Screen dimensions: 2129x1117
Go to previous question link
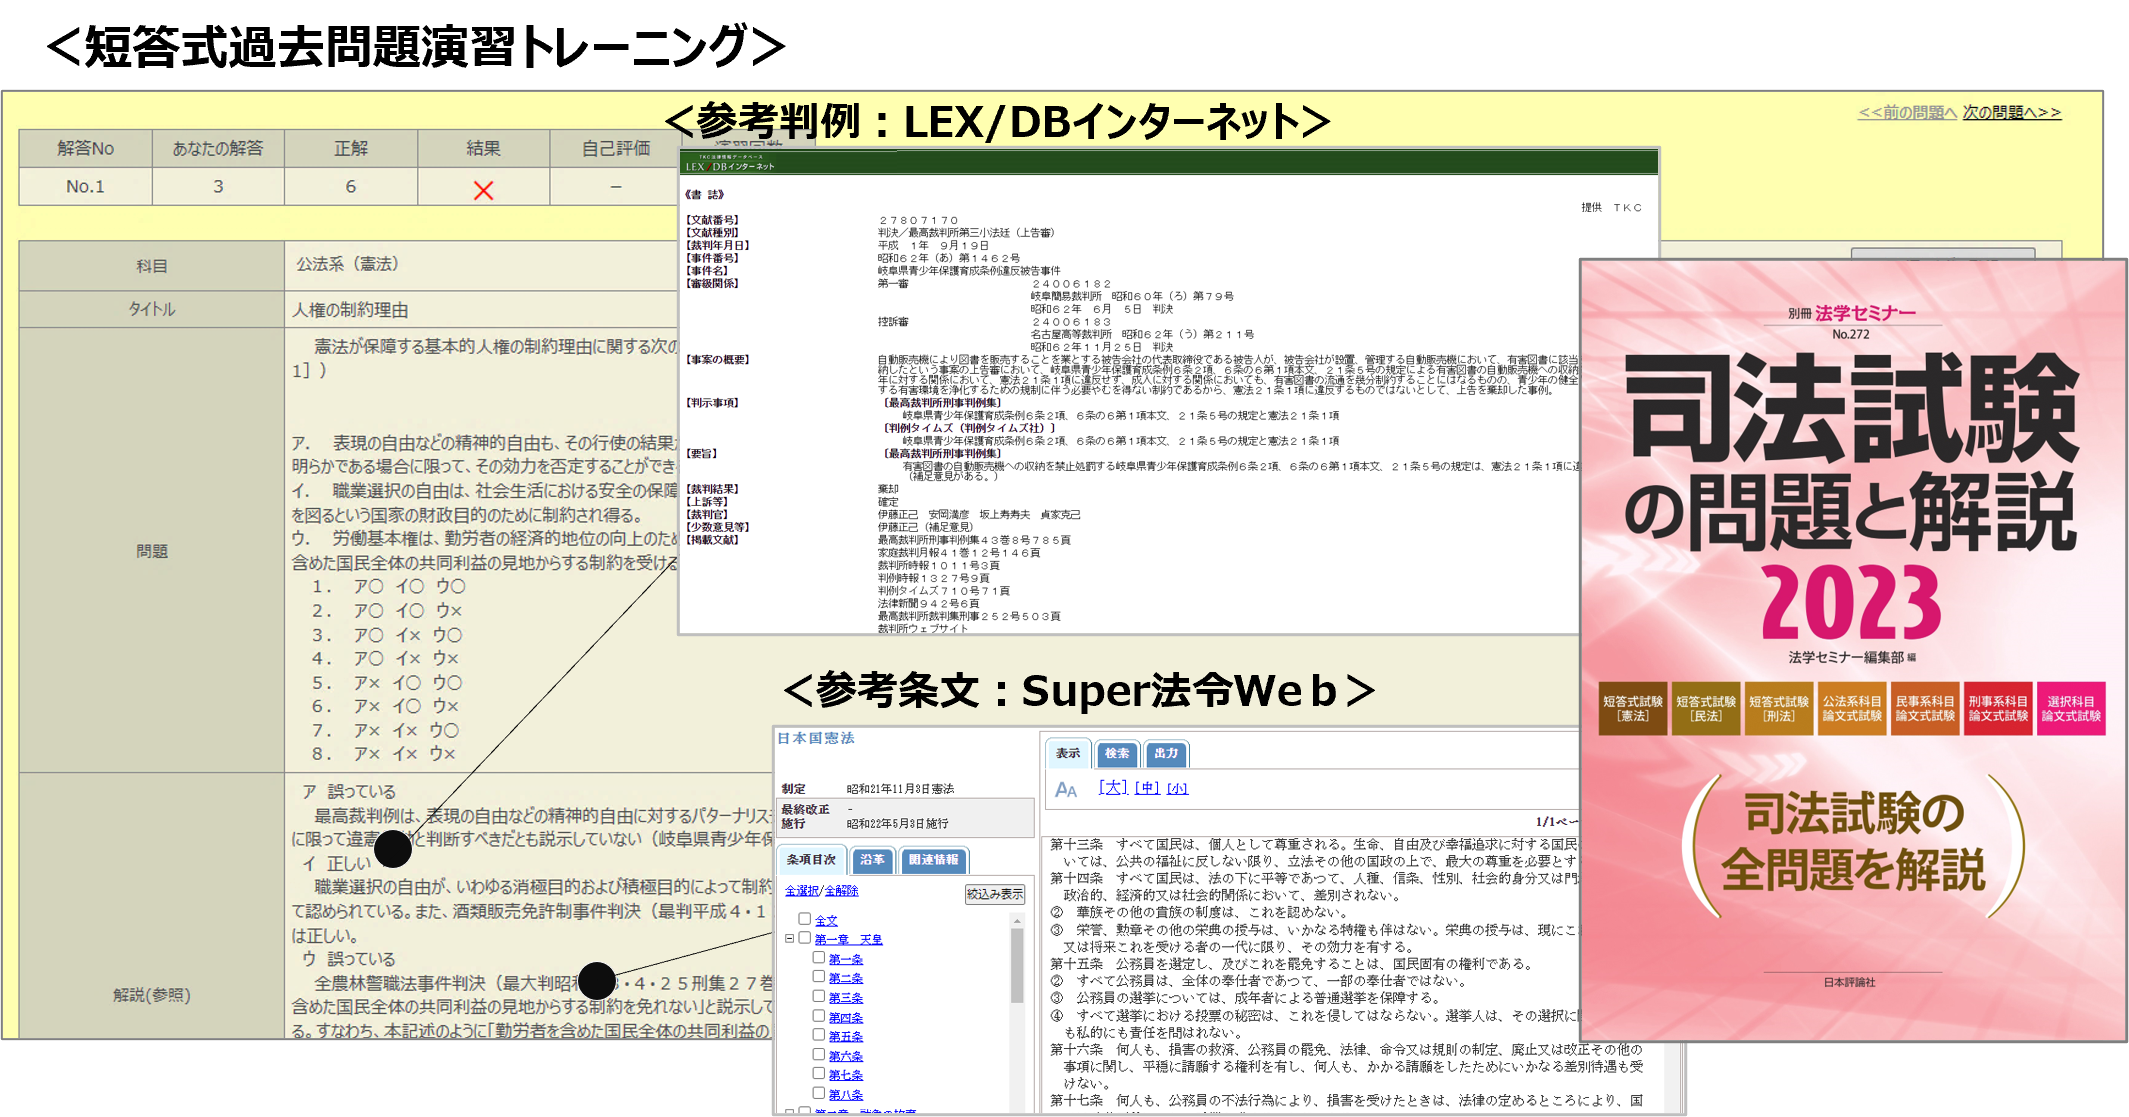tap(1906, 113)
